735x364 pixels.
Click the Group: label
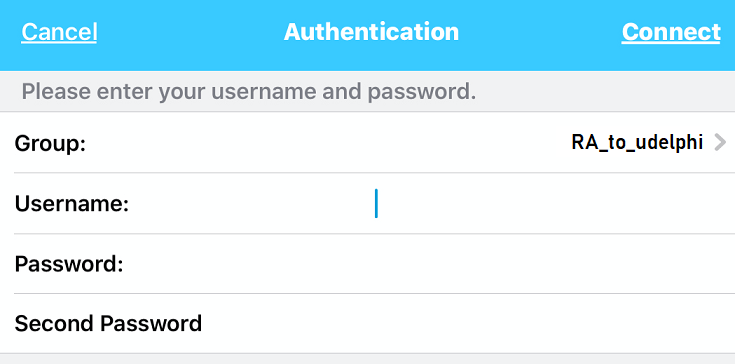point(50,143)
